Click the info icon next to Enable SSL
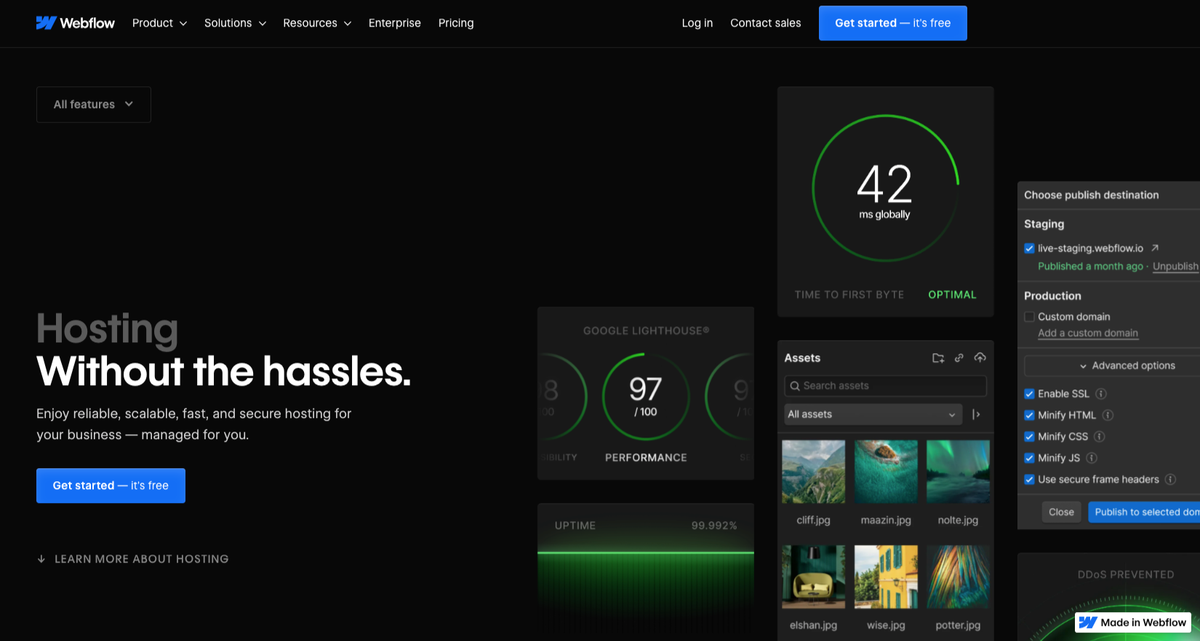Image resolution: width=1200 pixels, height=641 pixels. (1101, 394)
